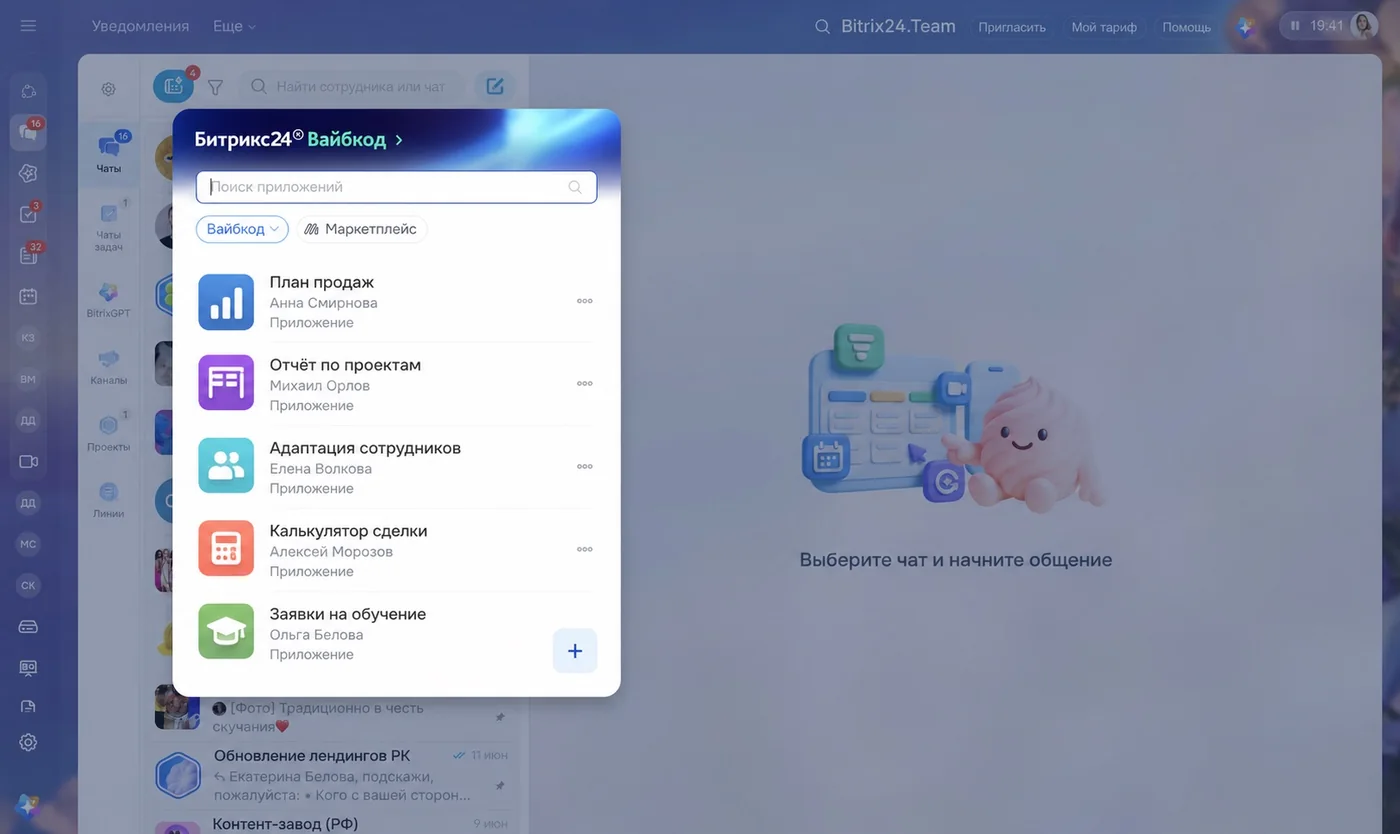1400x834 pixels.
Task: Open the Контент-завод (РФ) chat
Action: (334, 824)
